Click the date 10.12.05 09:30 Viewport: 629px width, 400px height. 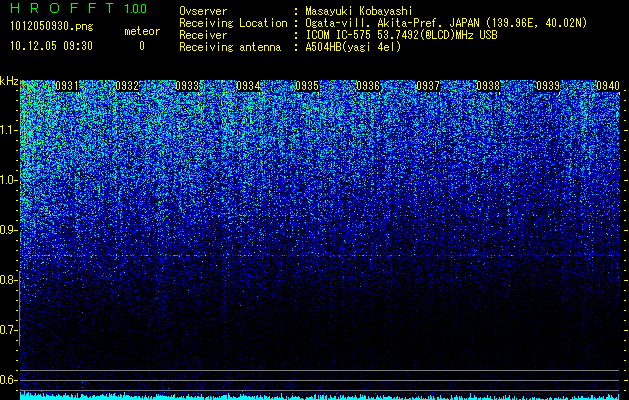pyautogui.click(x=51, y=46)
